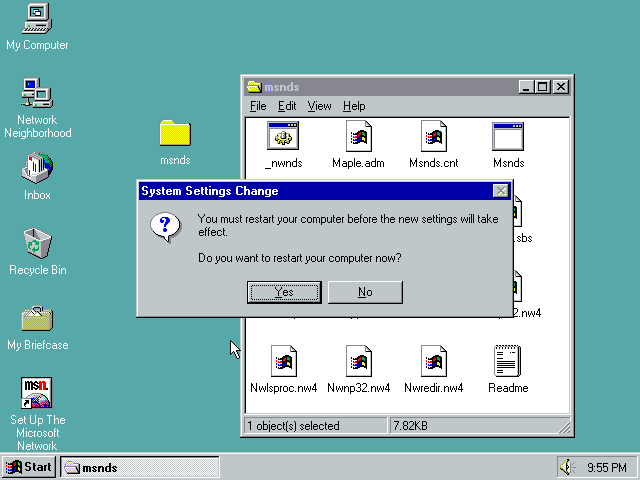This screenshot has height=480, width=640.
Task: Click 'Do you want to restart your computer now?' text
Action: [x=300, y=258]
